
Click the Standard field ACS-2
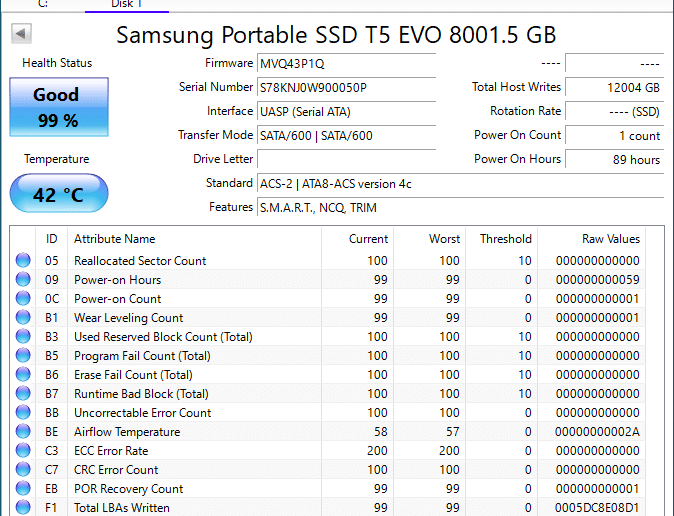pyautogui.click(x=460, y=184)
